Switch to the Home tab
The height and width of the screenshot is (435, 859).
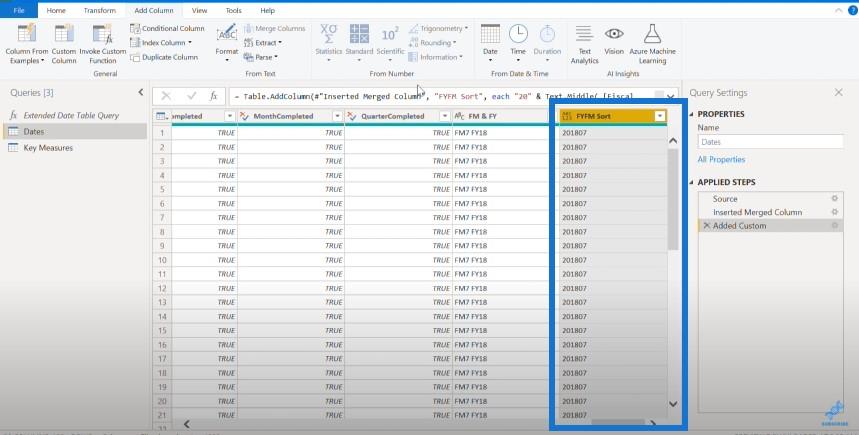coord(56,10)
